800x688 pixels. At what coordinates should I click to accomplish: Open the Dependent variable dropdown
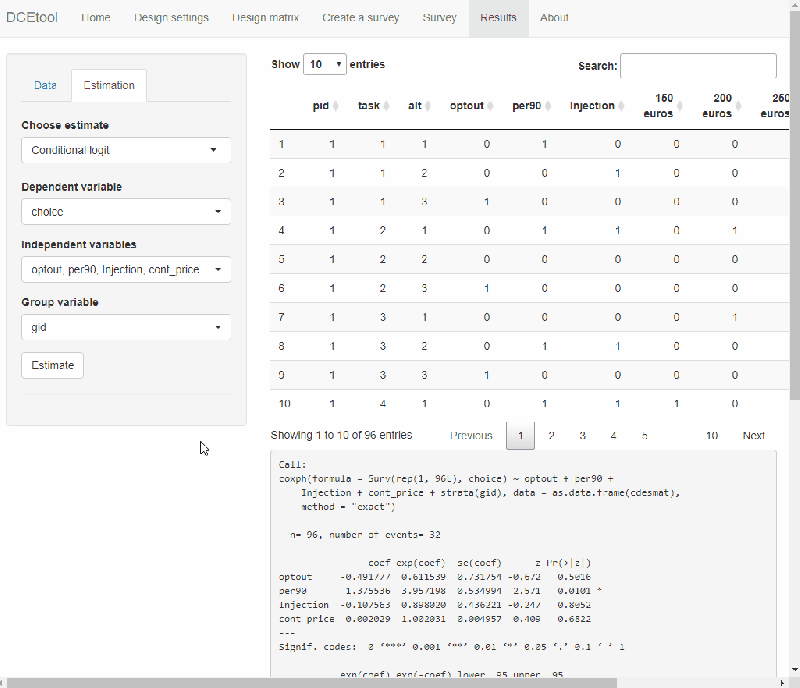(126, 212)
